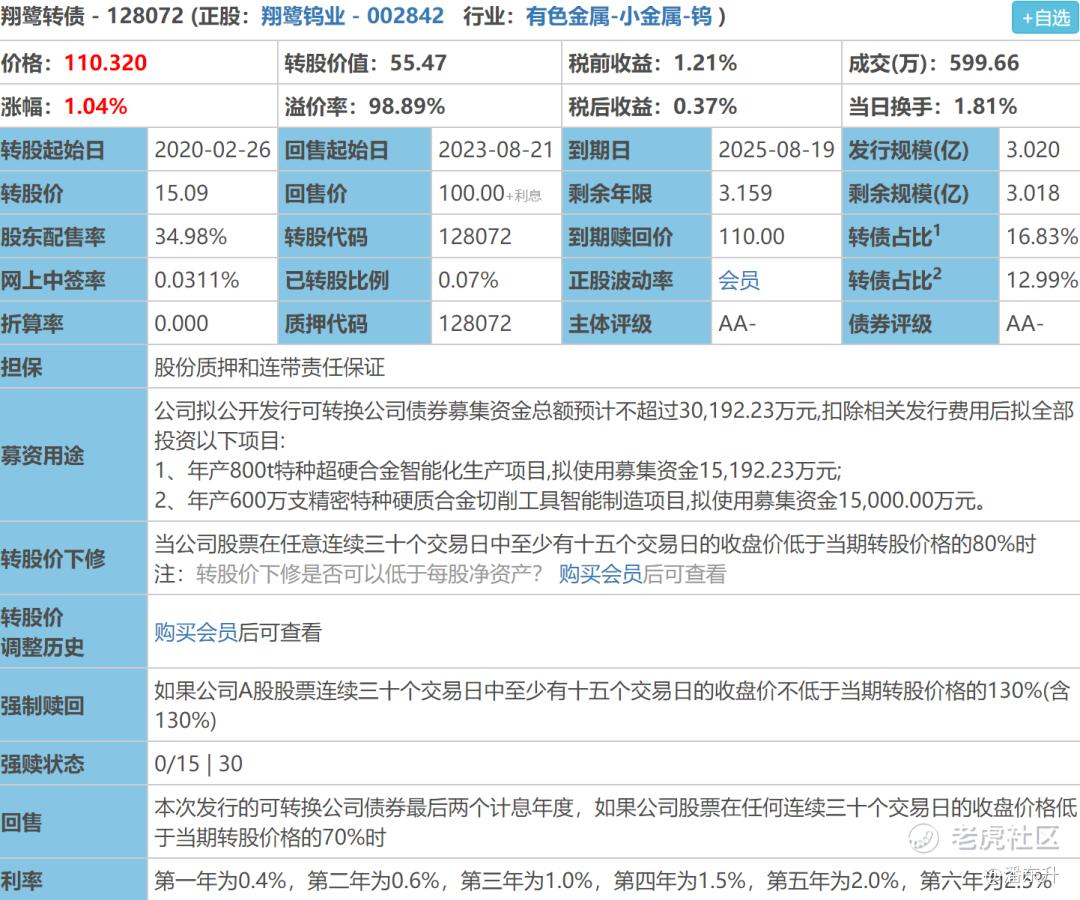Click 转债占比2 value 12.99%

(1041, 280)
